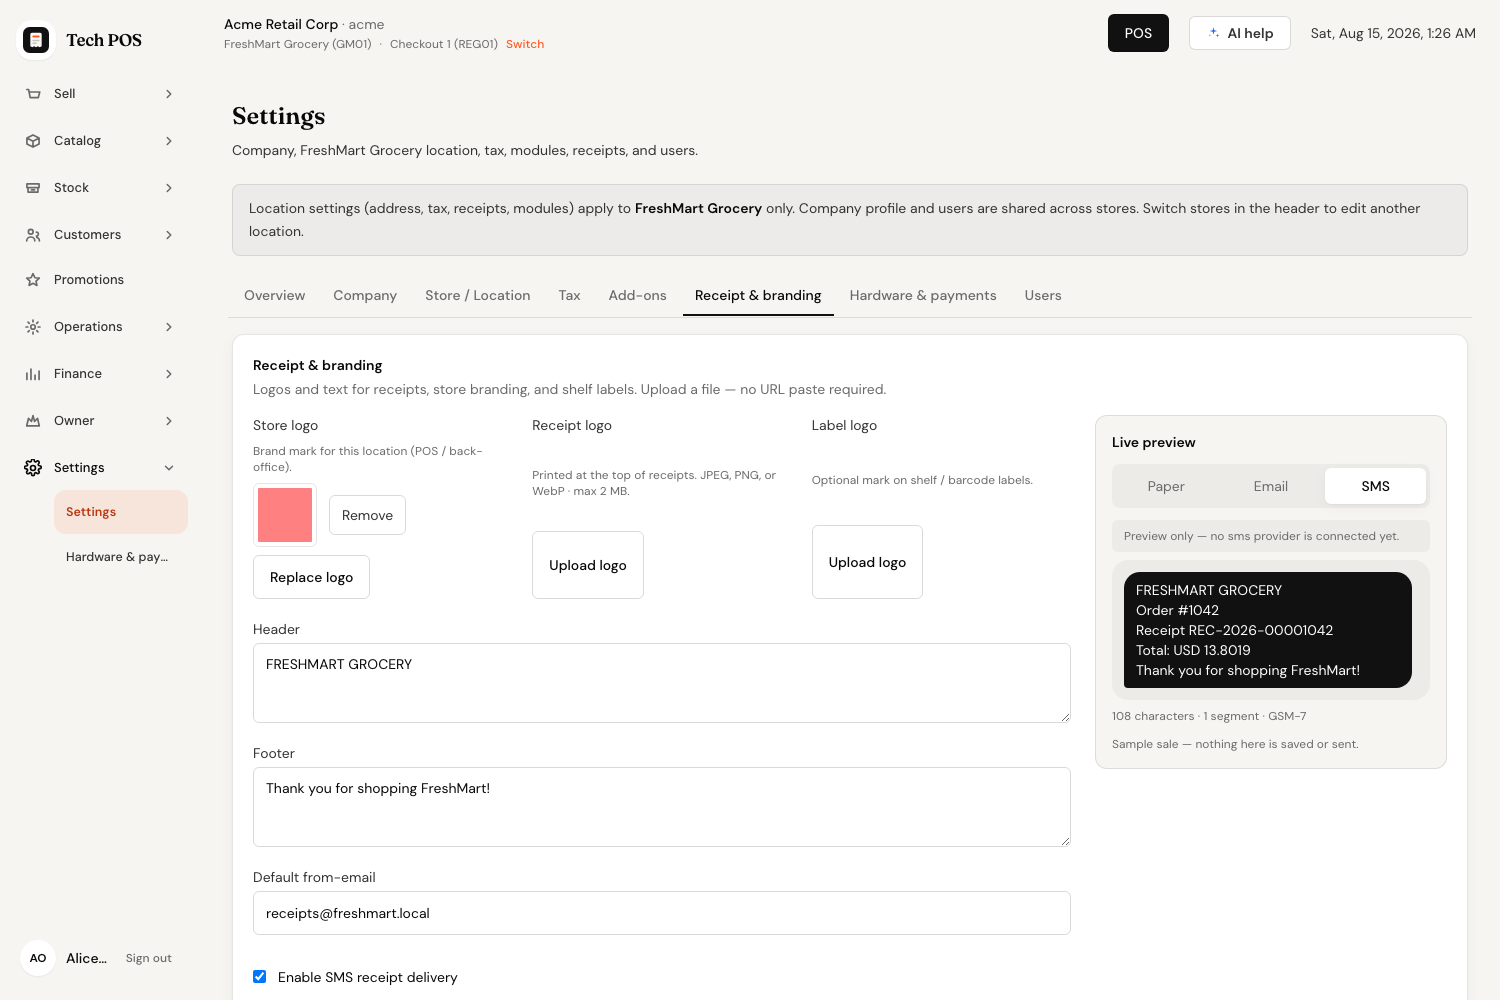
Task: Go to the Tax tab
Action: pyautogui.click(x=570, y=296)
